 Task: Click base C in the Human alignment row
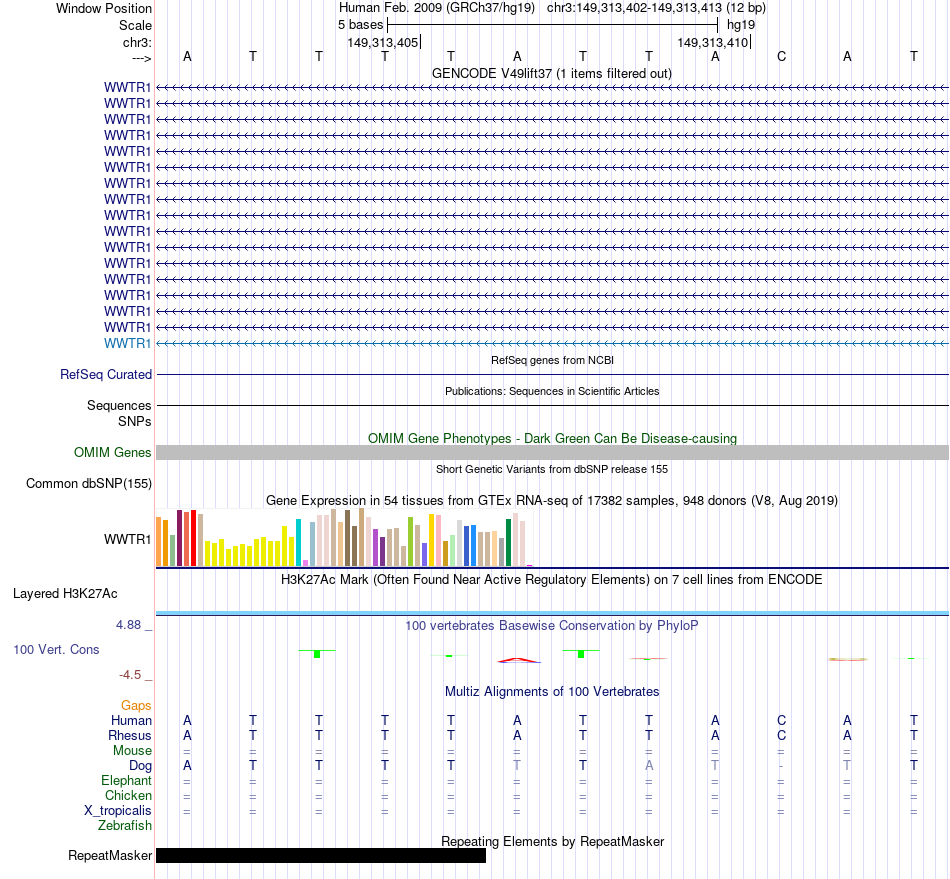pos(782,720)
